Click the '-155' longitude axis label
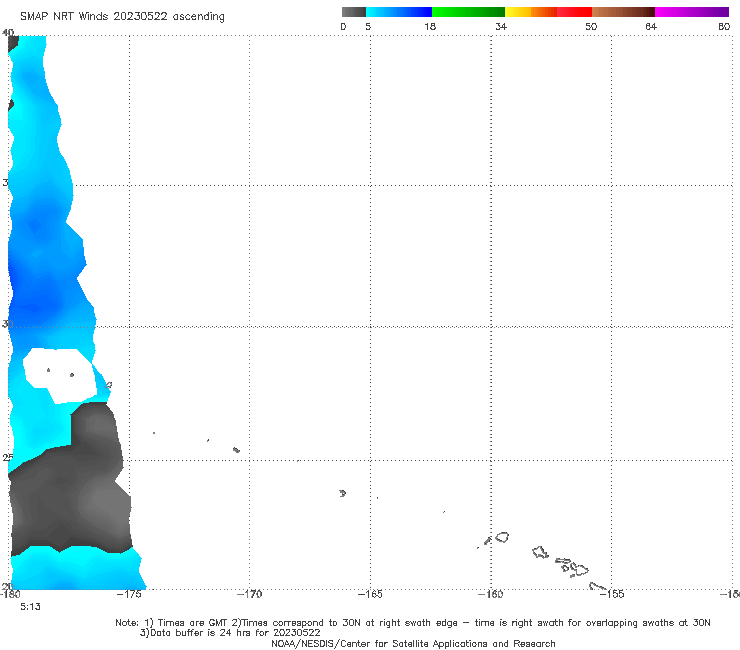Viewport: 740px width, 650px height. pyautogui.click(x=612, y=594)
